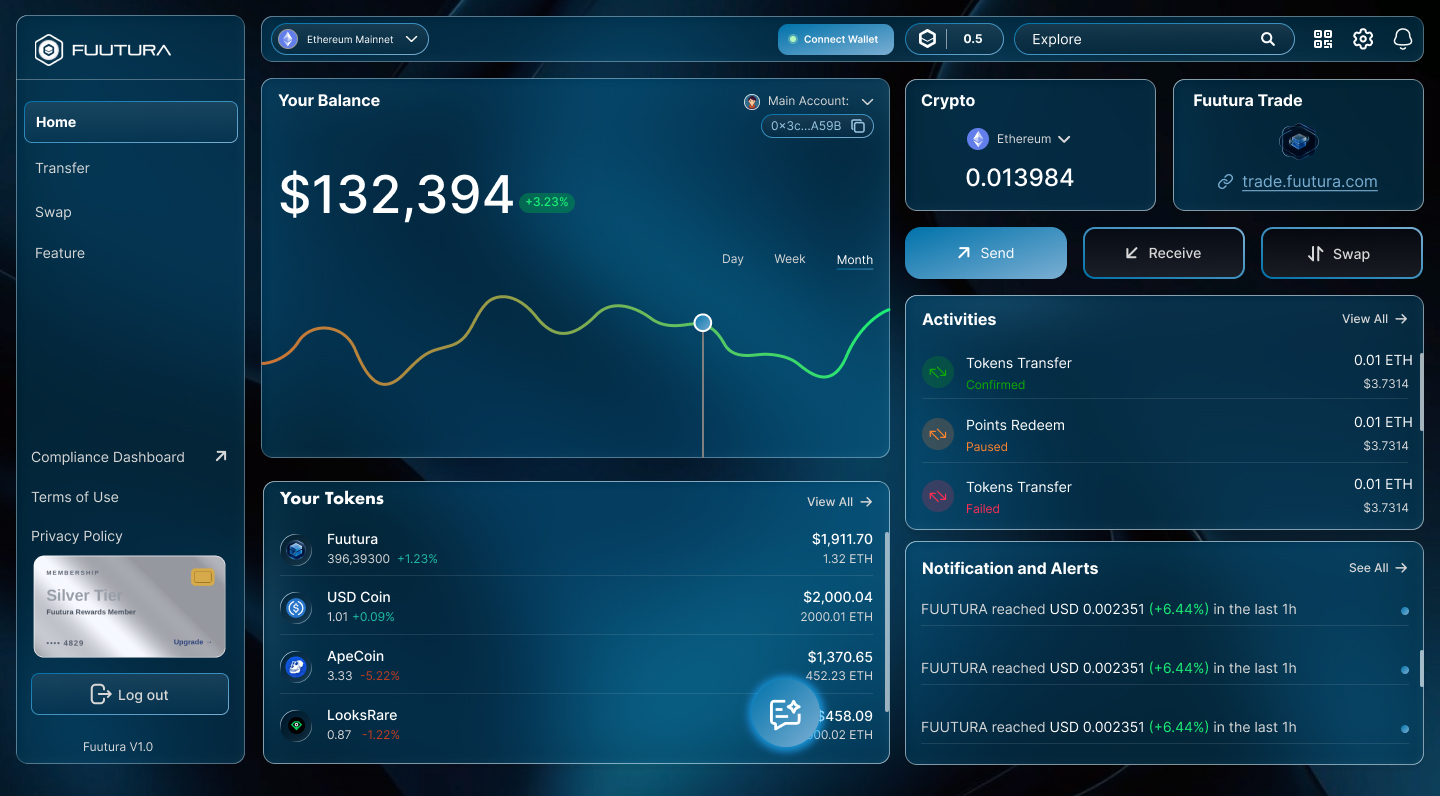1440x796 pixels.
Task: Click the hexagon points icon beside 0.5
Action: pos(928,39)
